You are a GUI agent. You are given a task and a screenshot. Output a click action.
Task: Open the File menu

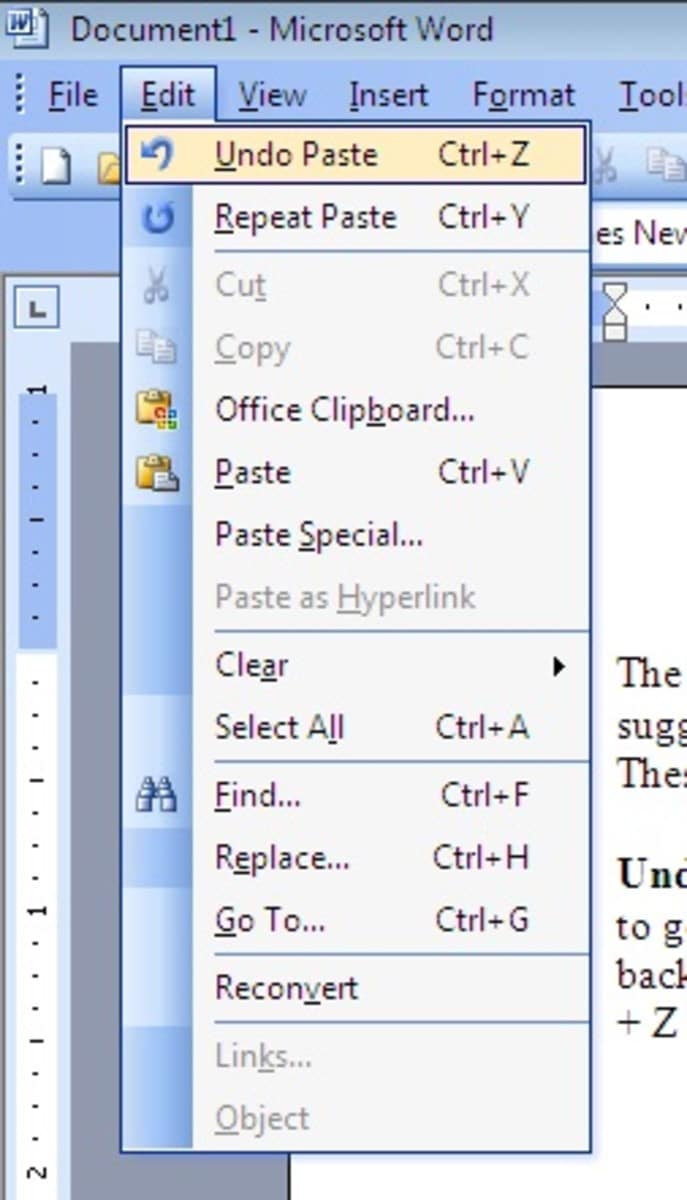[70, 95]
